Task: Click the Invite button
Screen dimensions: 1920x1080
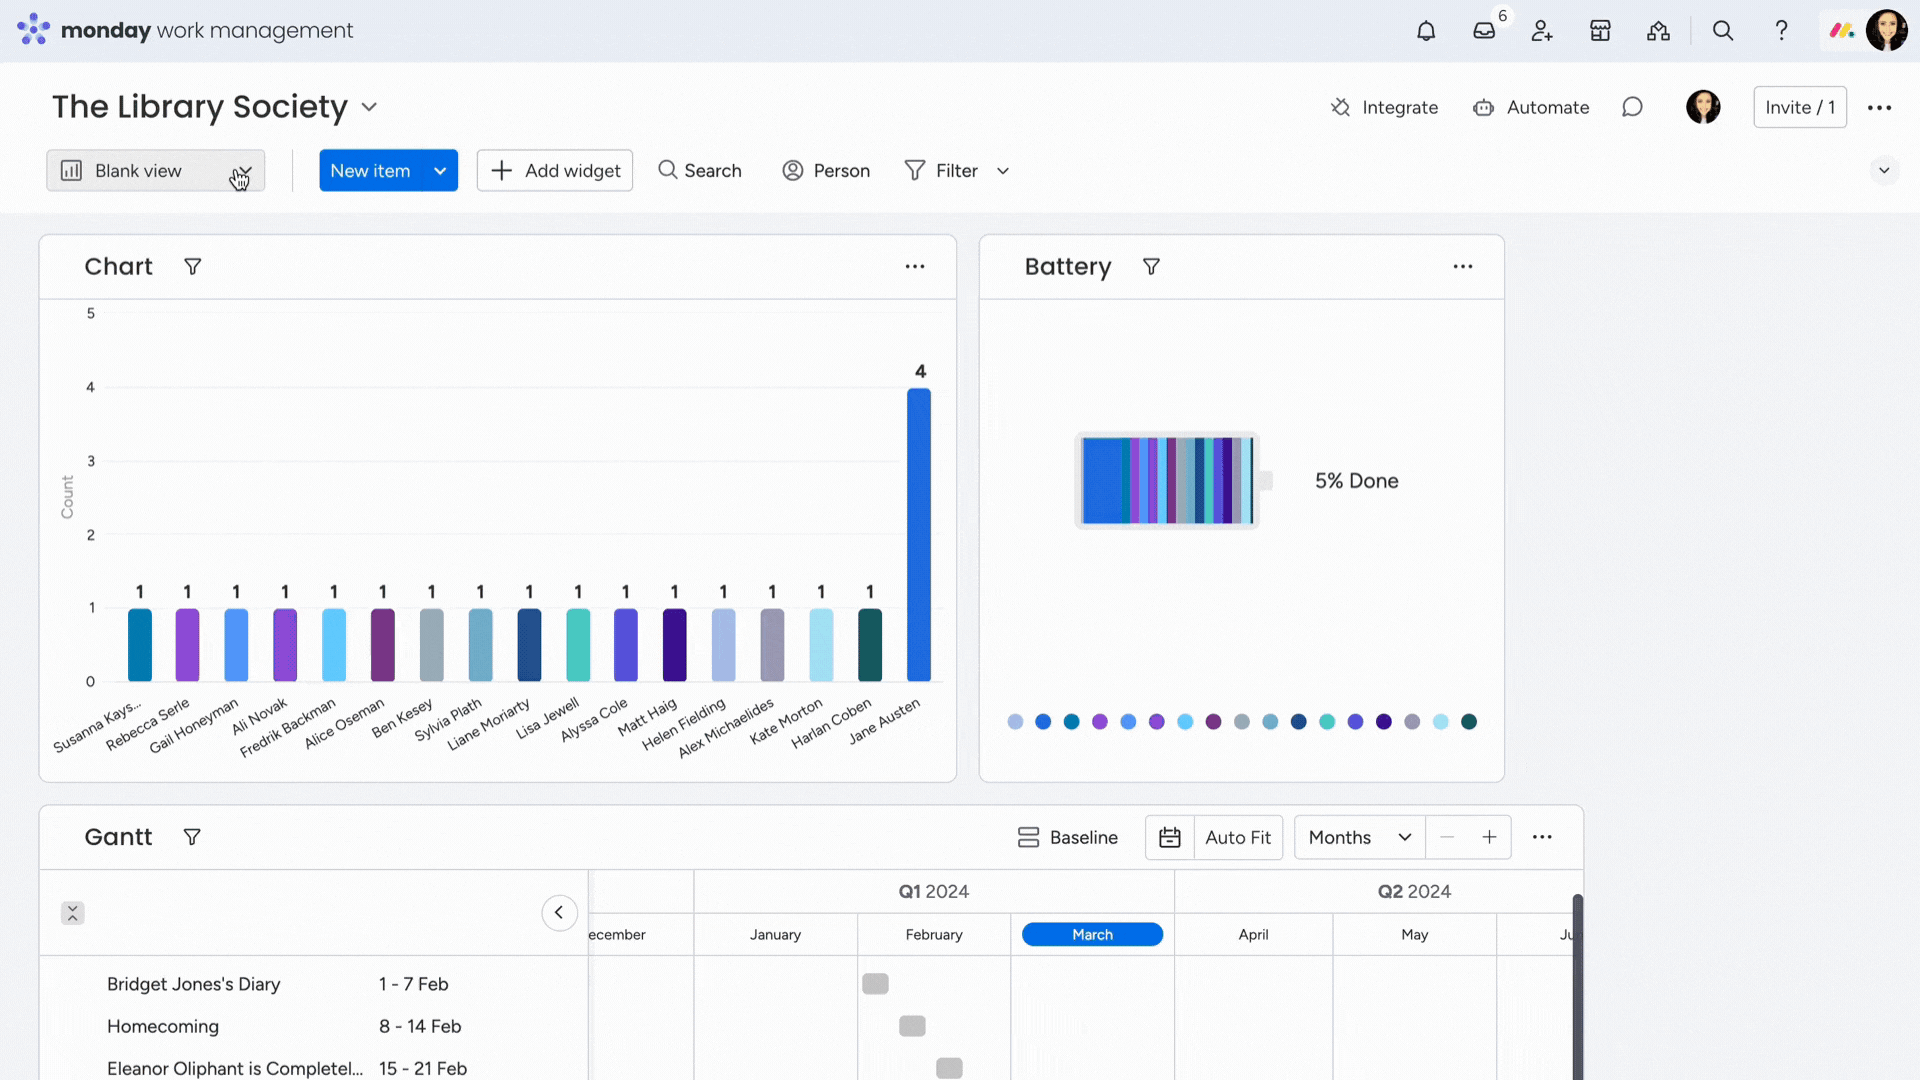Action: pyautogui.click(x=1800, y=107)
